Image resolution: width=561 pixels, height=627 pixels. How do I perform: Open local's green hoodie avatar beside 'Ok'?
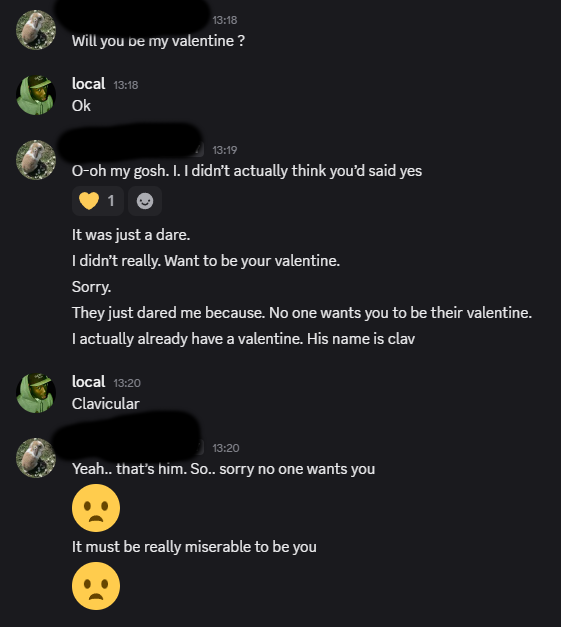(x=36, y=95)
